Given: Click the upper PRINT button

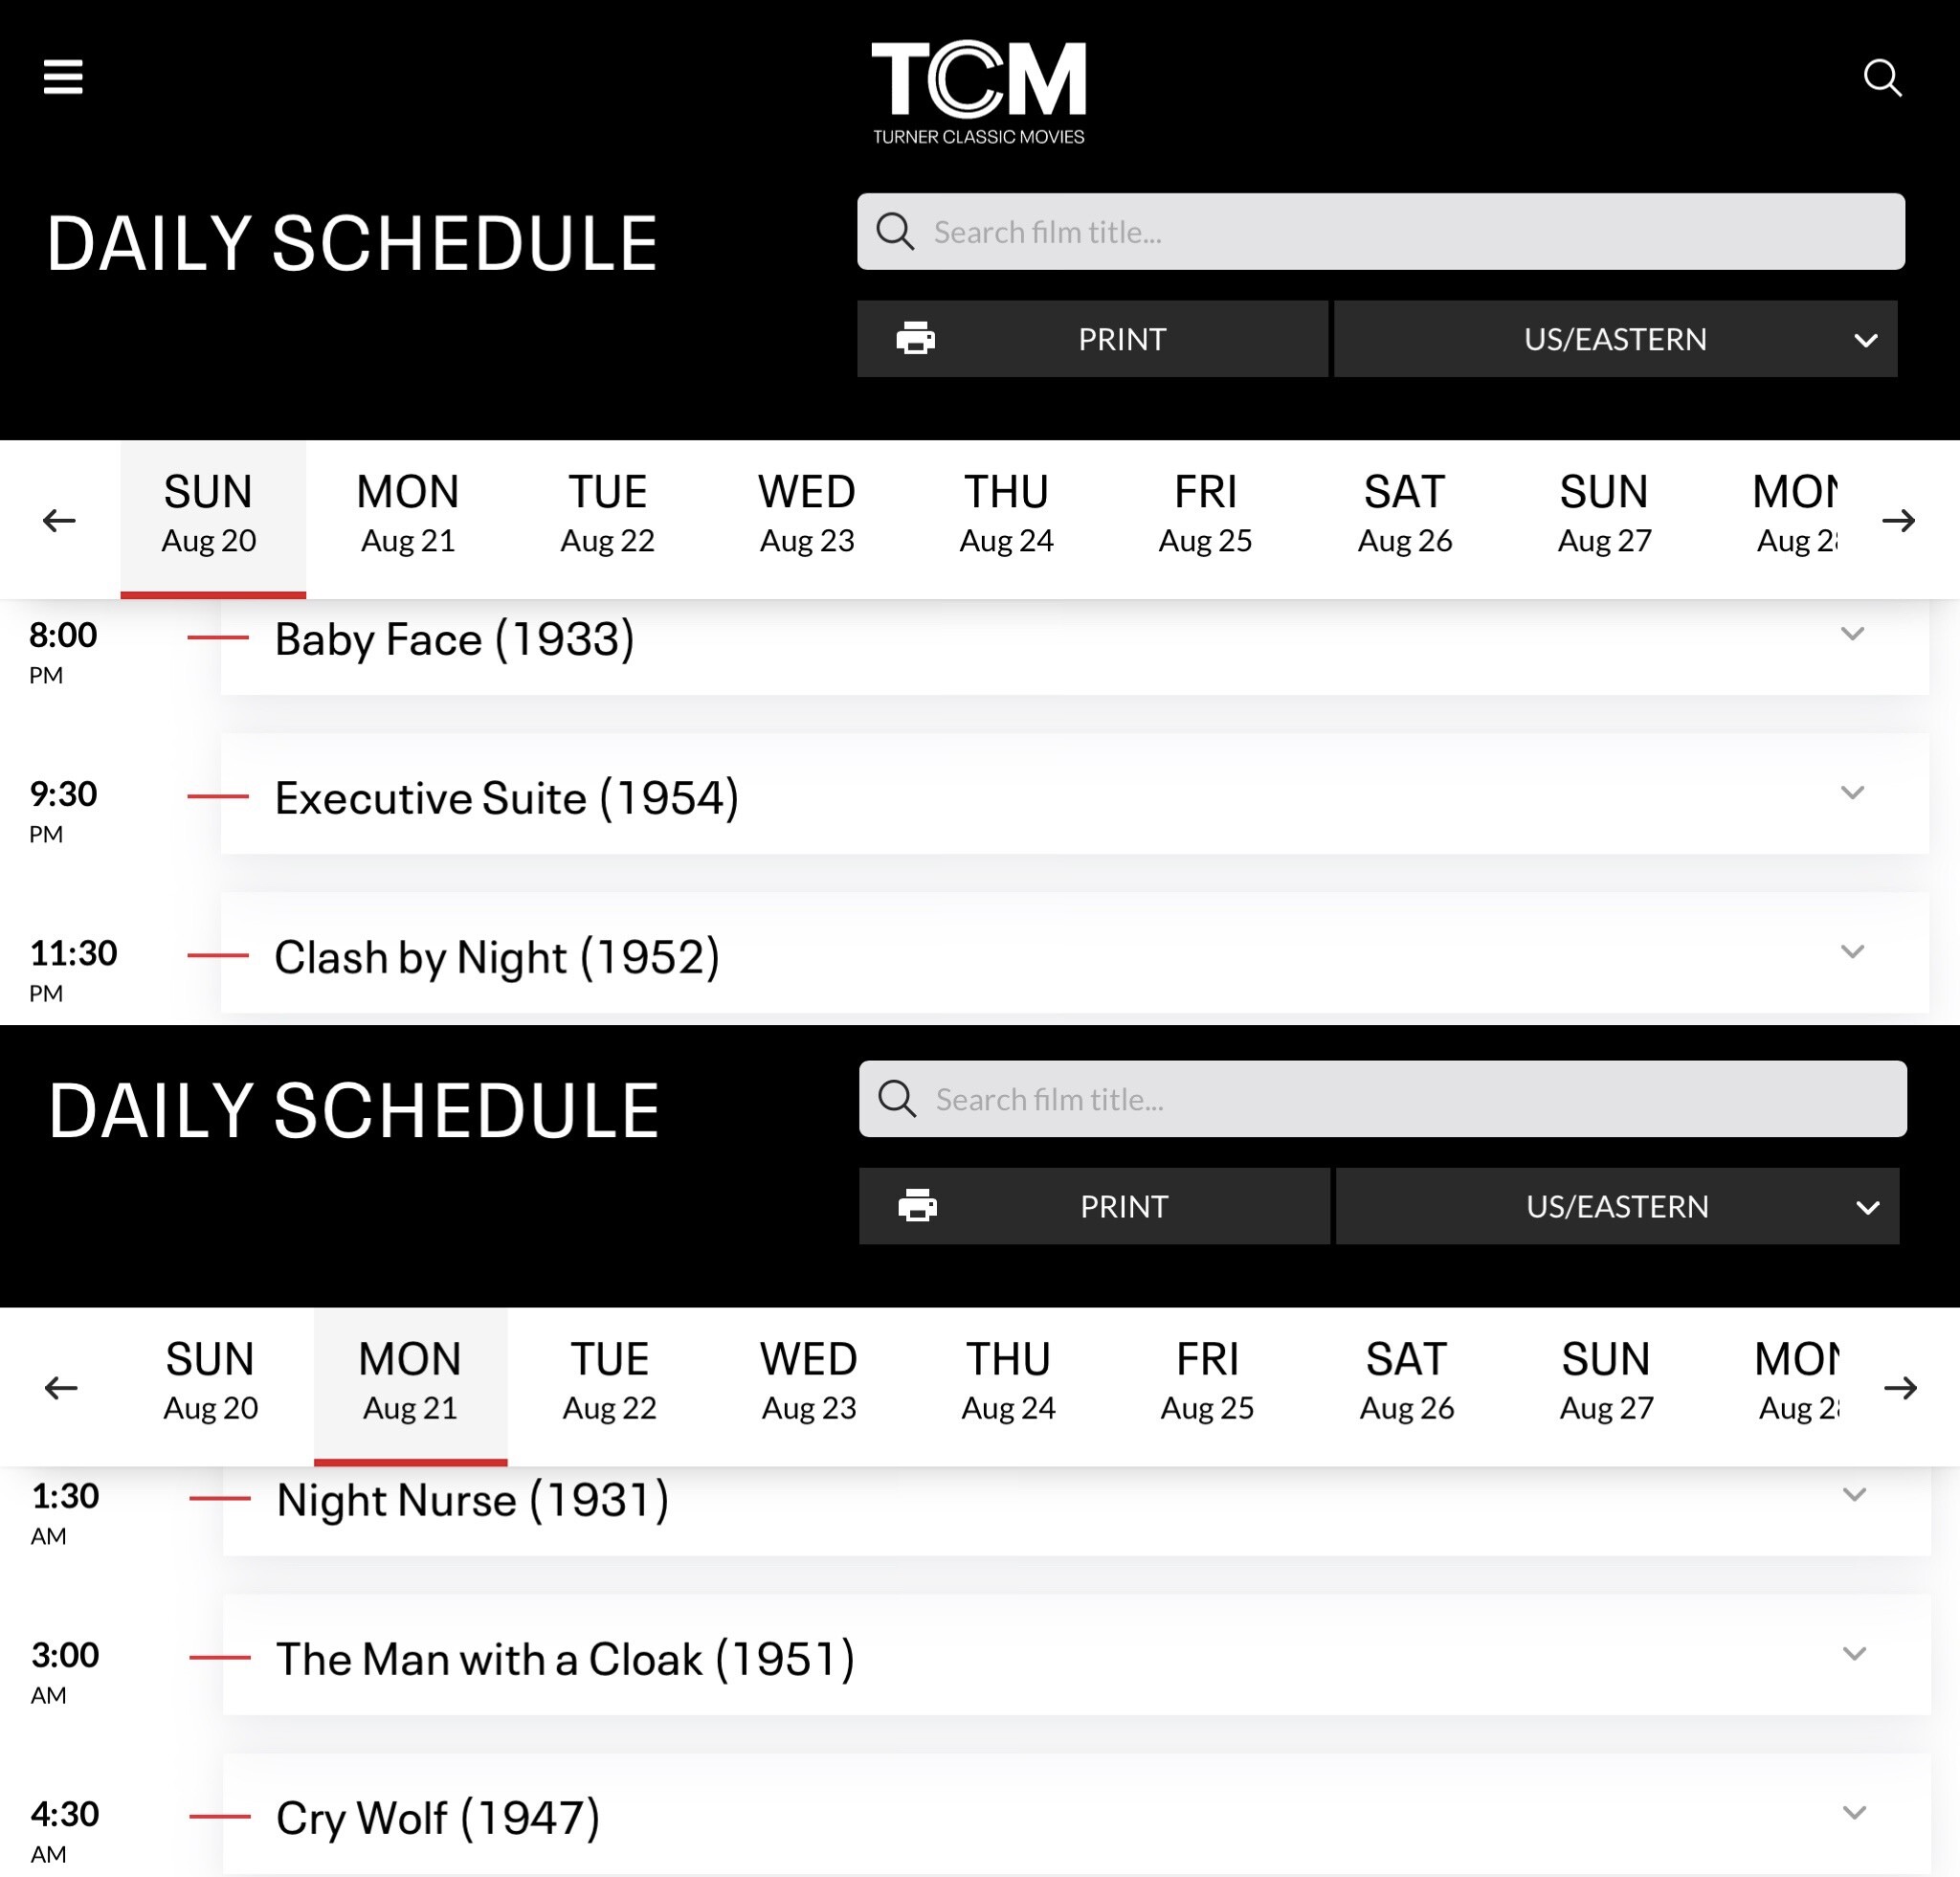Looking at the screenshot, I should tap(1092, 339).
